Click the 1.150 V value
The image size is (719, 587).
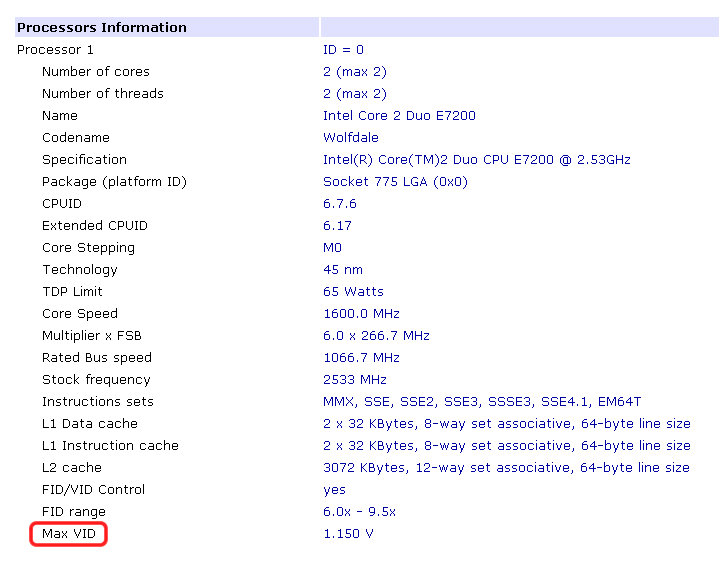[x=348, y=534]
